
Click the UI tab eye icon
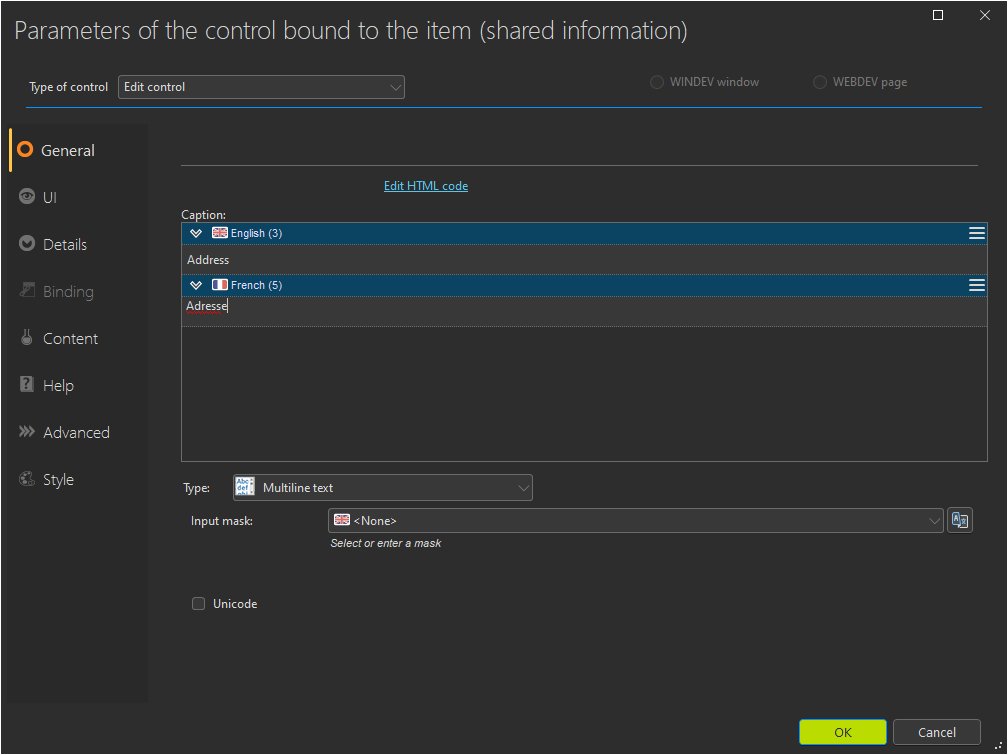[x=27, y=197]
